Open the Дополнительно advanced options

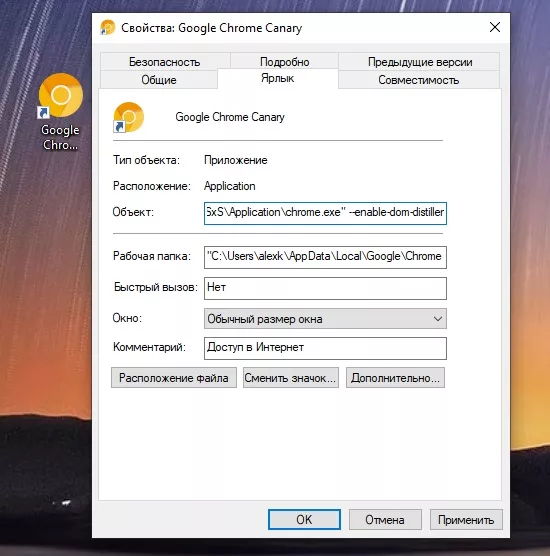coord(395,378)
